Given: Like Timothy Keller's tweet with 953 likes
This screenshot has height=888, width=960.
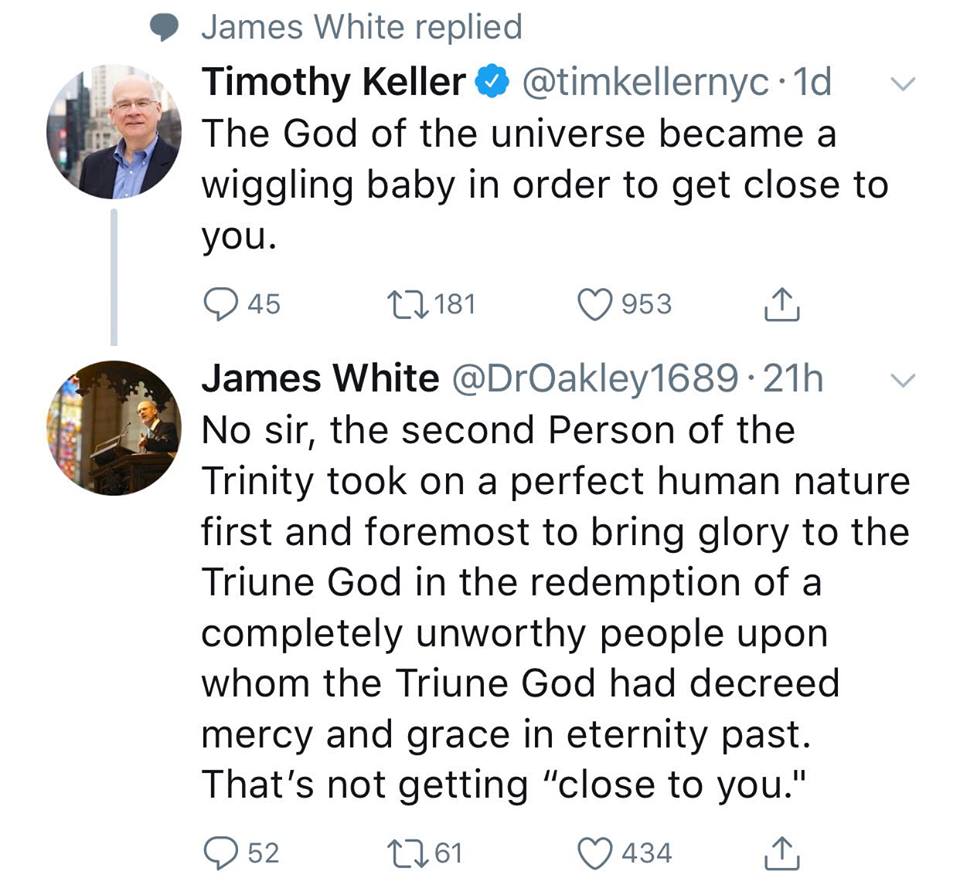Looking at the screenshot, I should [597, 304].
